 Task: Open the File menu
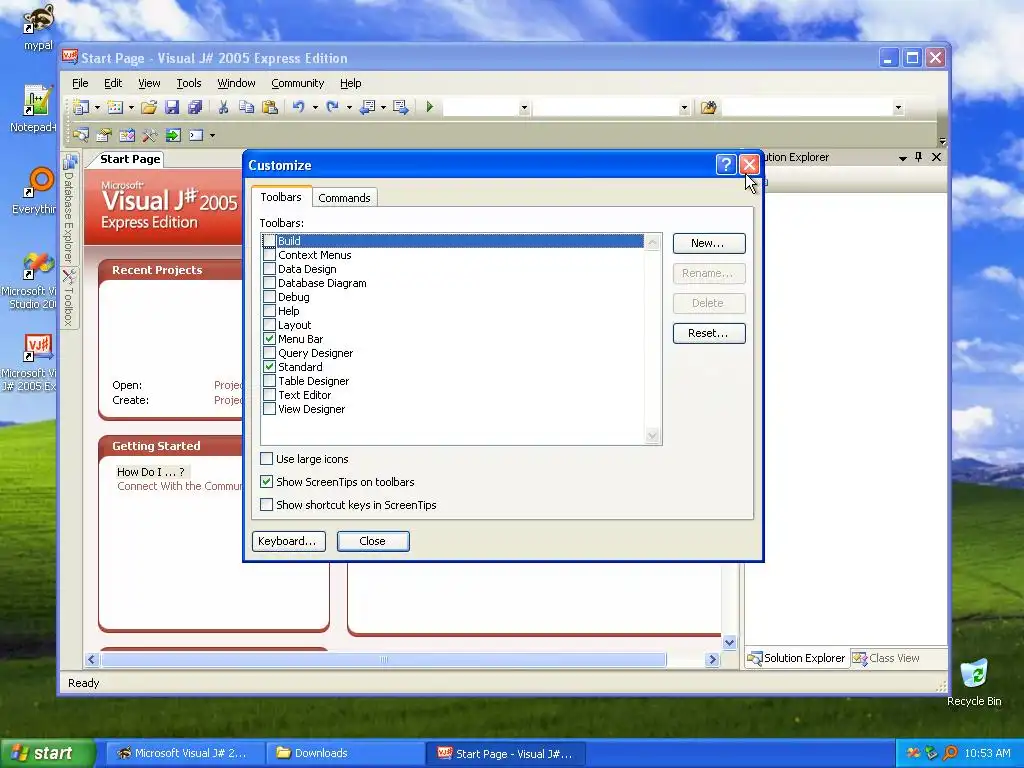(80, 83)
